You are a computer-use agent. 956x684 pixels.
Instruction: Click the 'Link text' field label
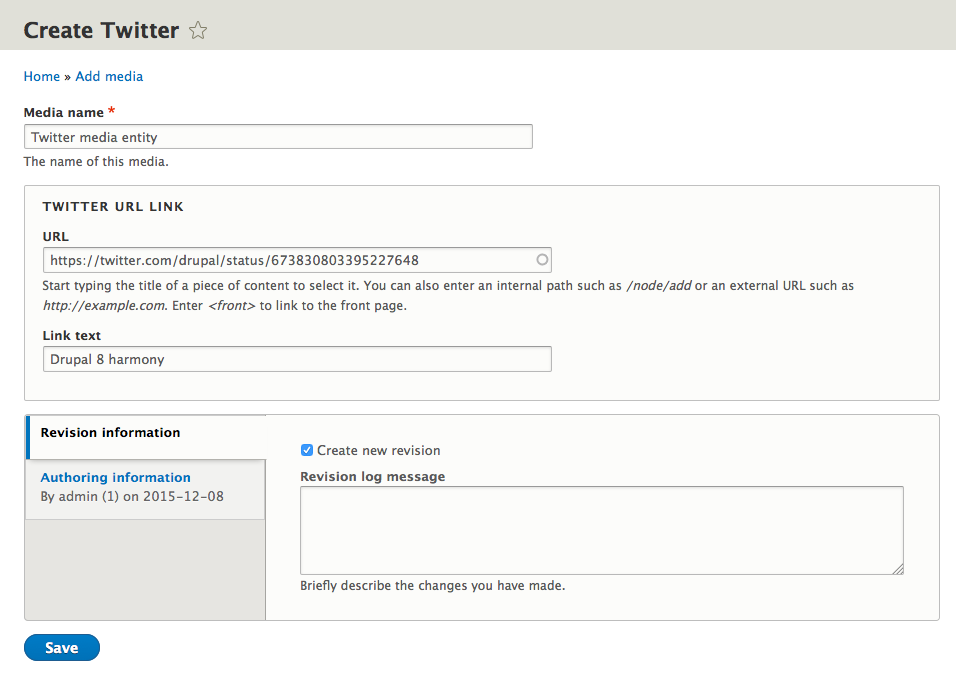[x=72, y=335]
